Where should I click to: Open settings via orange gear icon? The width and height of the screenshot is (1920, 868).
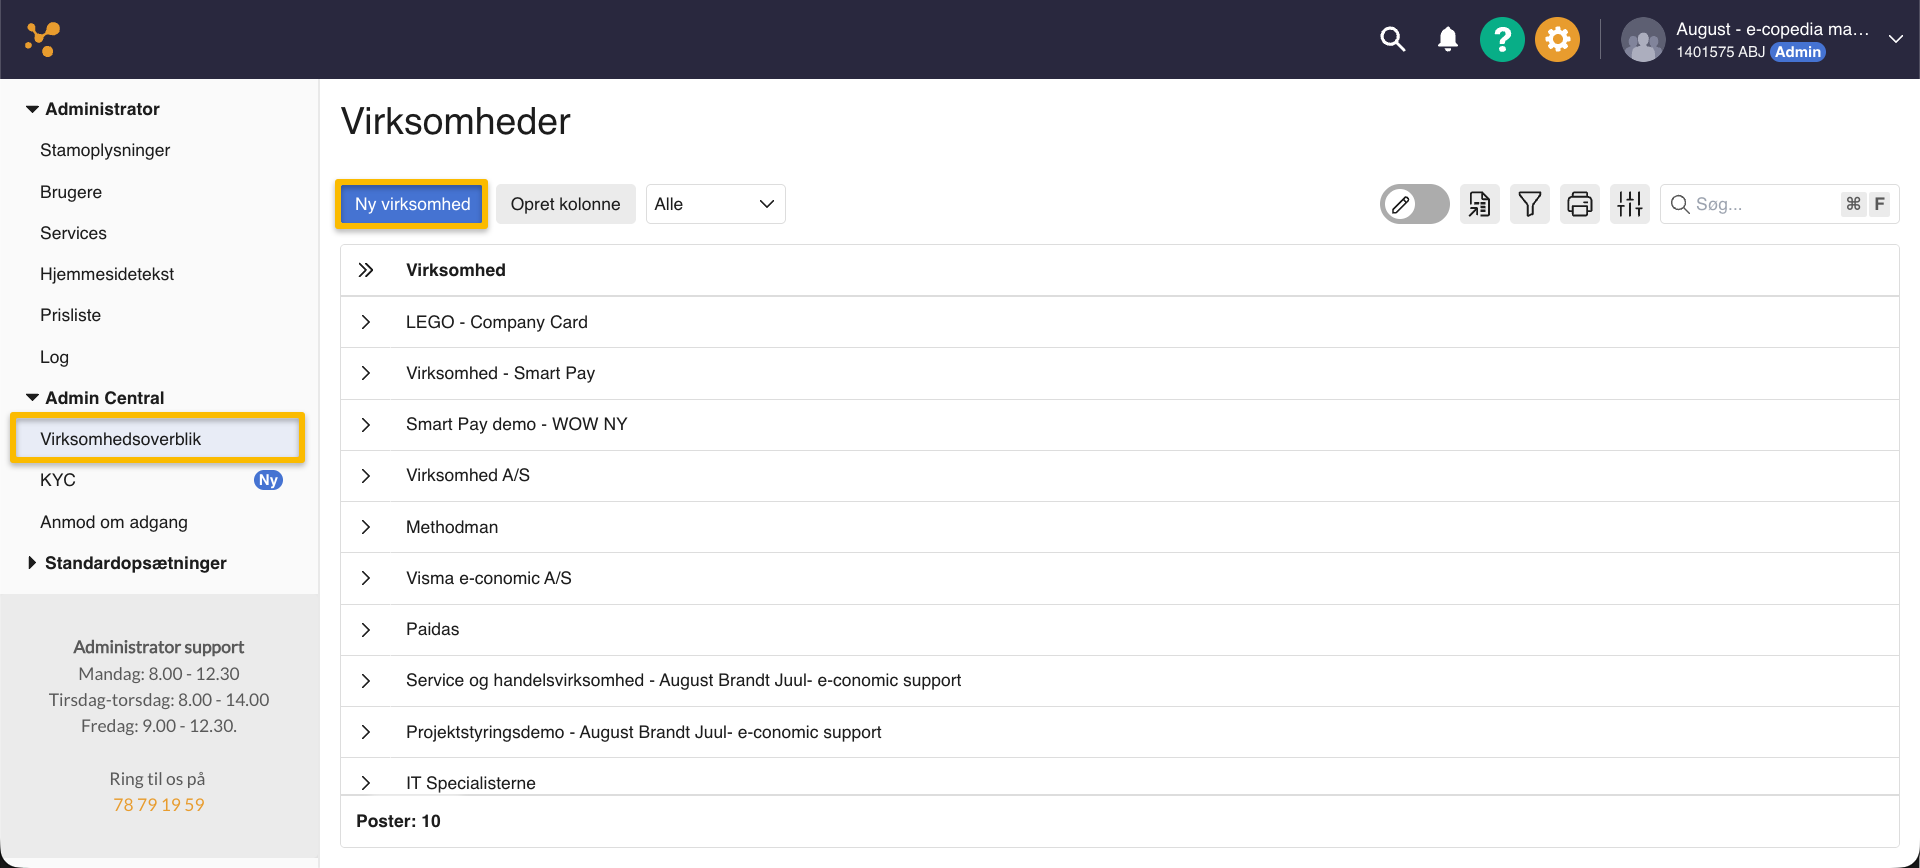pos(1557,40)
